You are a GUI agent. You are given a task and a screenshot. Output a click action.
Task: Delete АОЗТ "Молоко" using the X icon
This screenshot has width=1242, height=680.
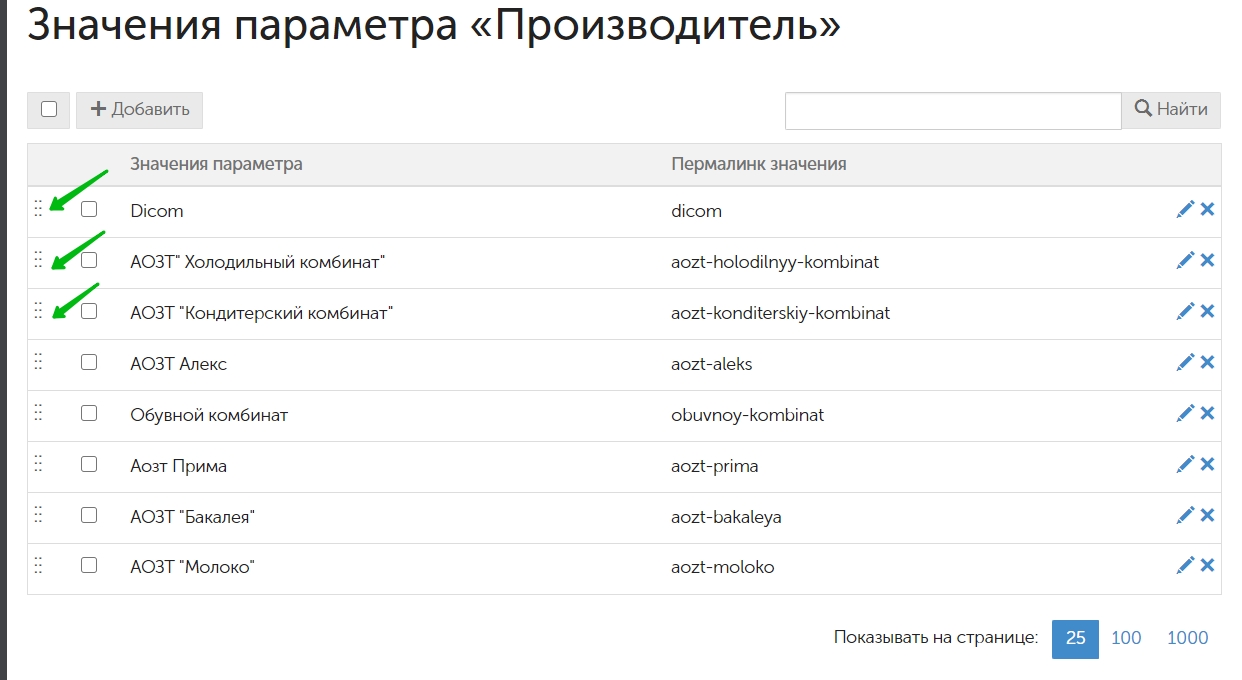[1207, 566]
